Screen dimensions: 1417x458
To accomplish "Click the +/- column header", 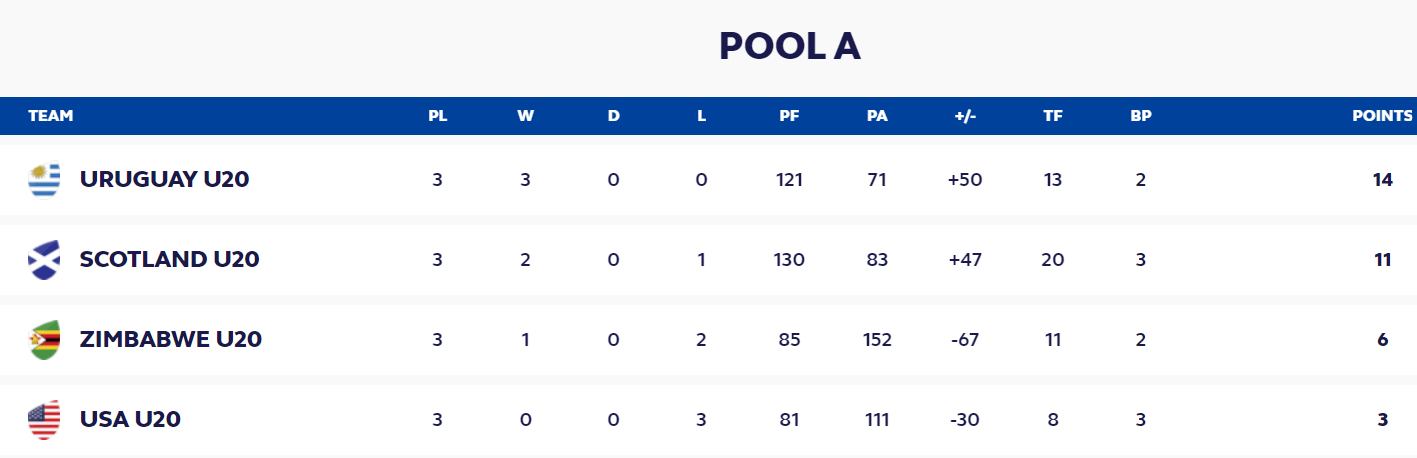I will tap(965, 116).
